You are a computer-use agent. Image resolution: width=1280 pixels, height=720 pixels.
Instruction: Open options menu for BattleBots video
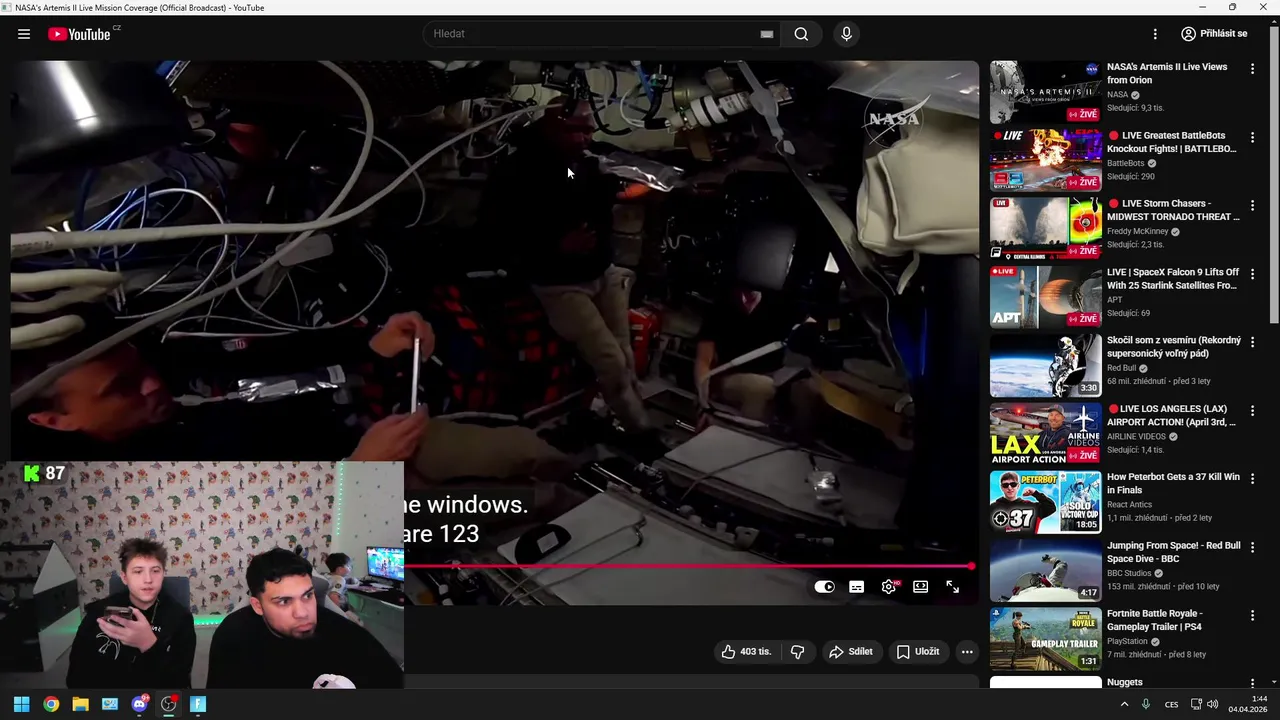[x=1252, y=137]
